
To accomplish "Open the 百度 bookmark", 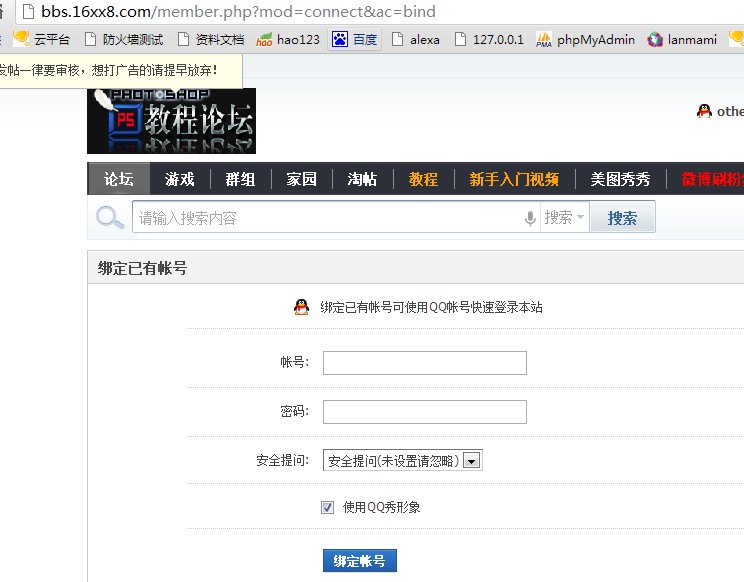I will 354,39.
